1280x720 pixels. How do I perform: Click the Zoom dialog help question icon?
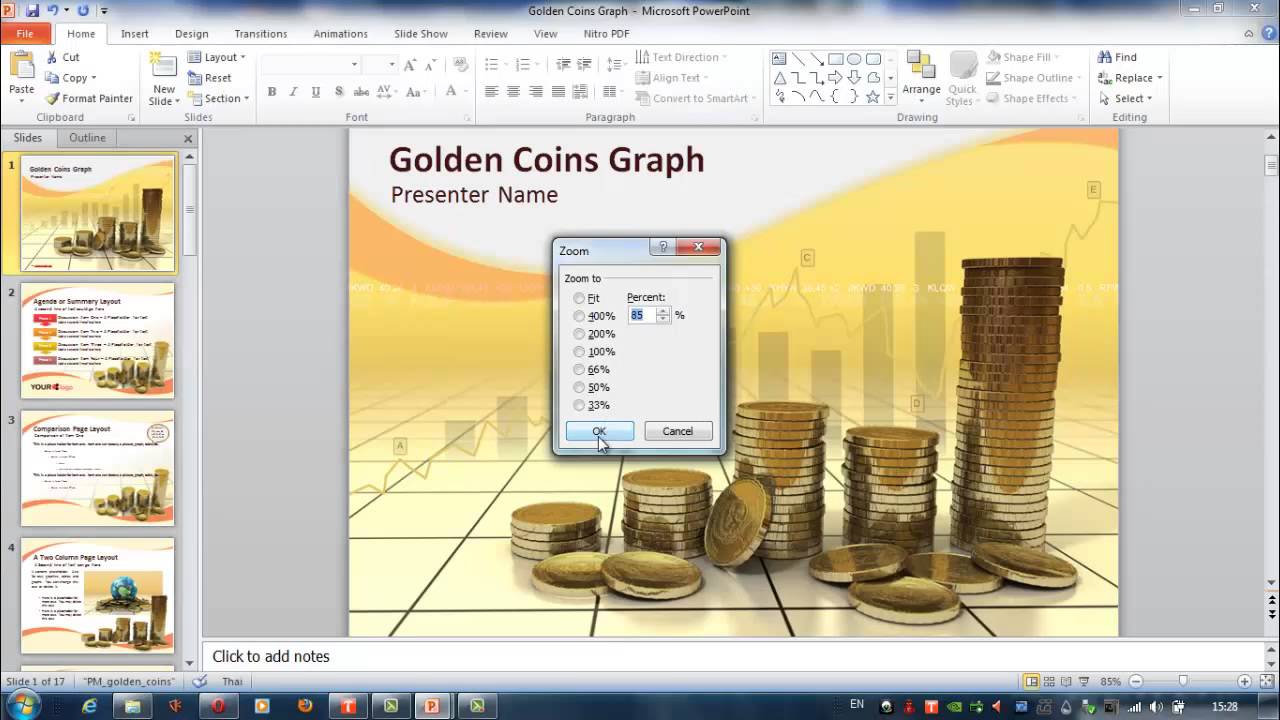662,246
